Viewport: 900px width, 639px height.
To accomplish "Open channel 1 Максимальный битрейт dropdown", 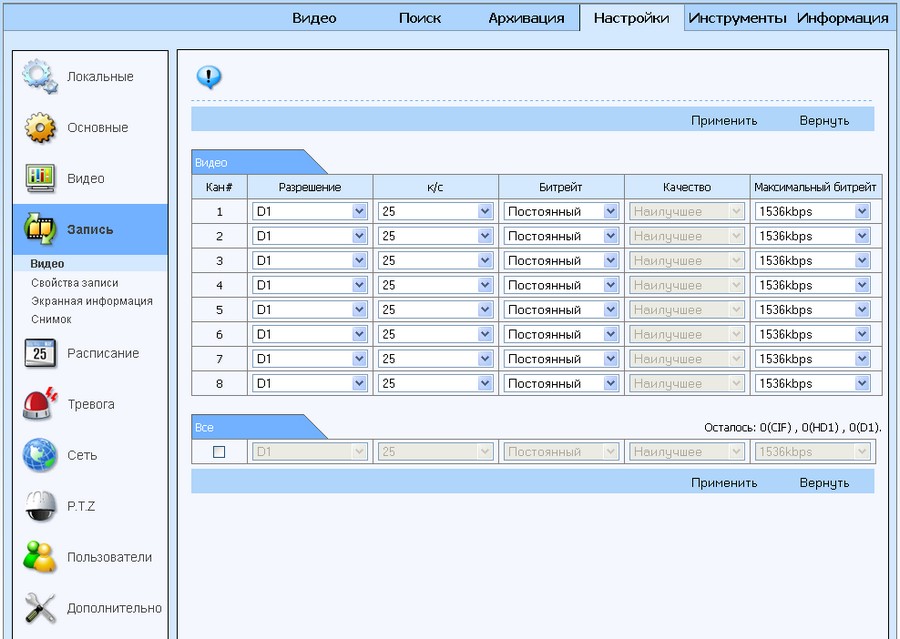I will [x=812, y=211].
